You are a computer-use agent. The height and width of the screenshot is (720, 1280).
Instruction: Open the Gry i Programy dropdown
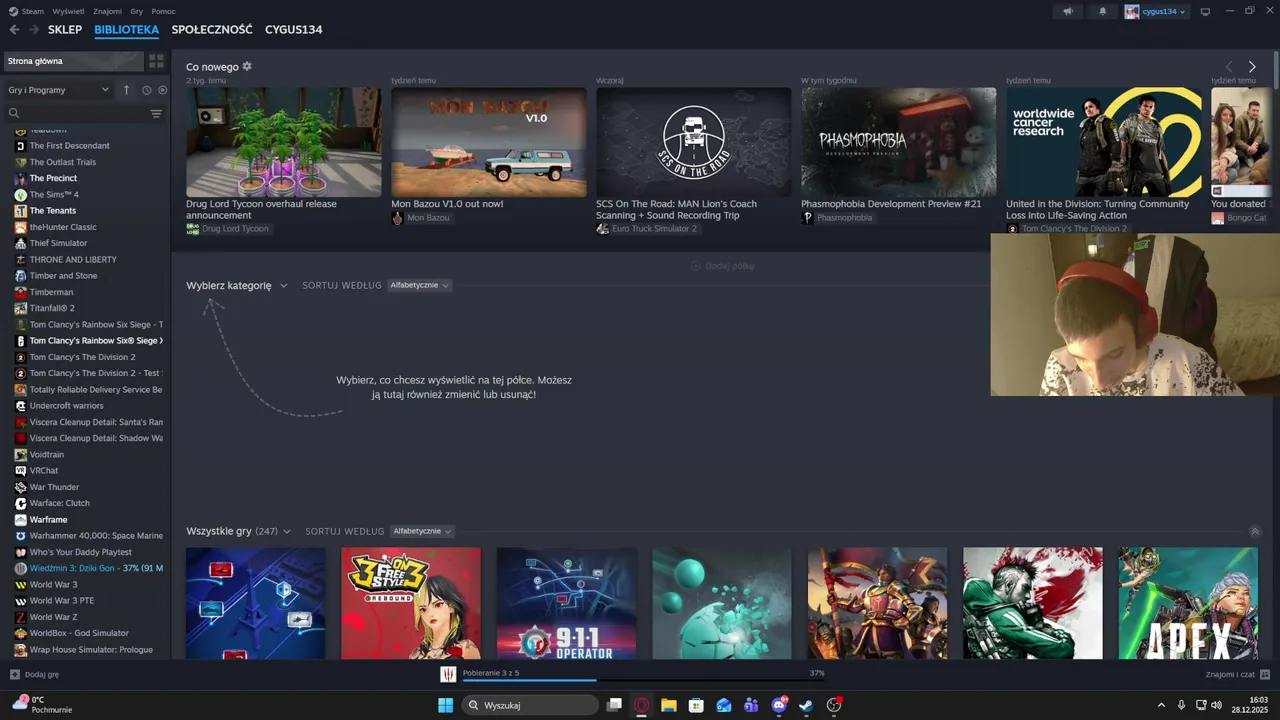coord(58,90)
